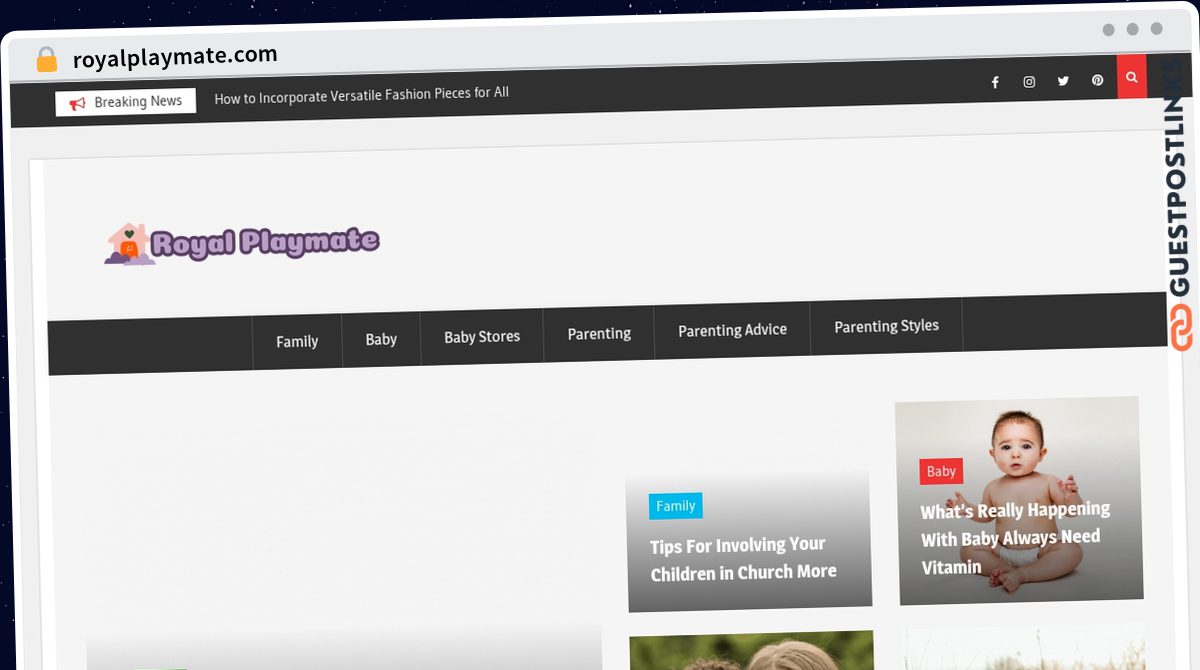
Task: Read 'Tips For Involving Your Children in Church More'
Action: click(x=743, y=559)
